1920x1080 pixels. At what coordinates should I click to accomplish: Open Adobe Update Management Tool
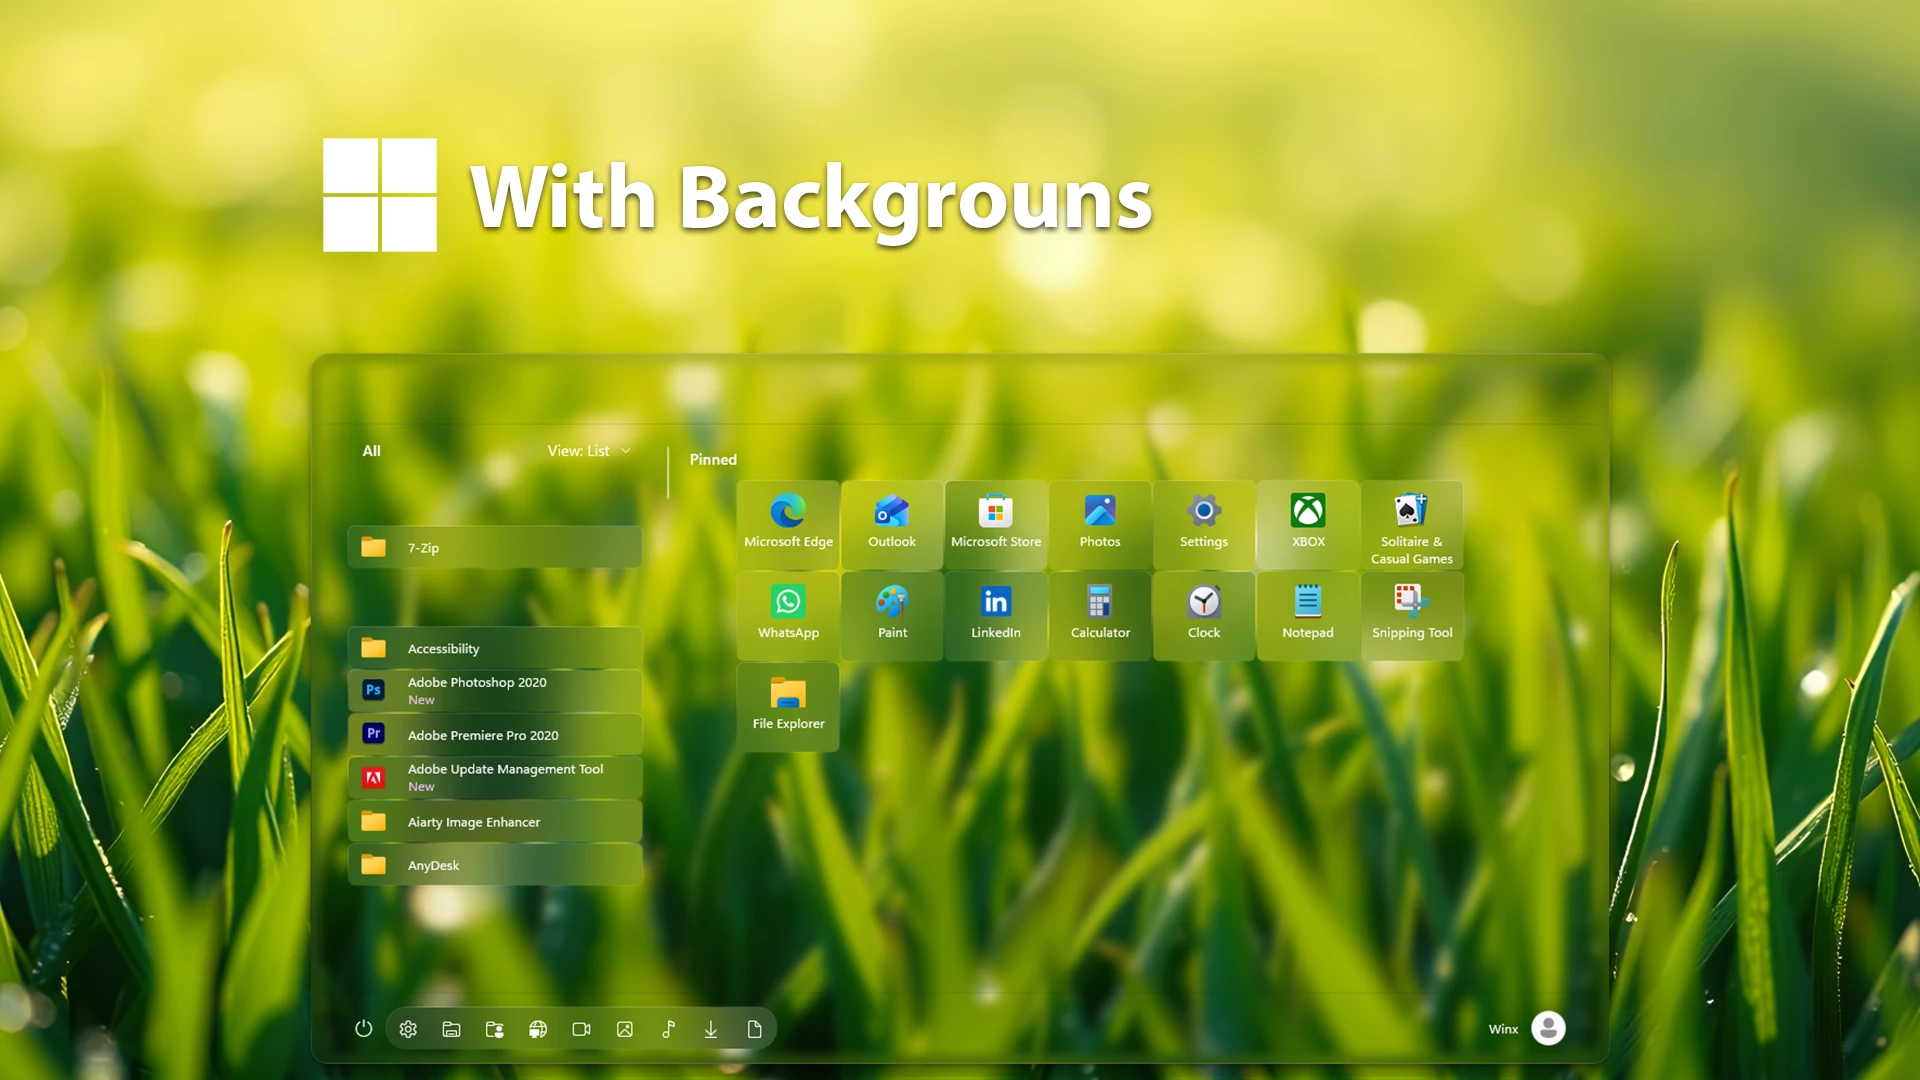[495, 777]
